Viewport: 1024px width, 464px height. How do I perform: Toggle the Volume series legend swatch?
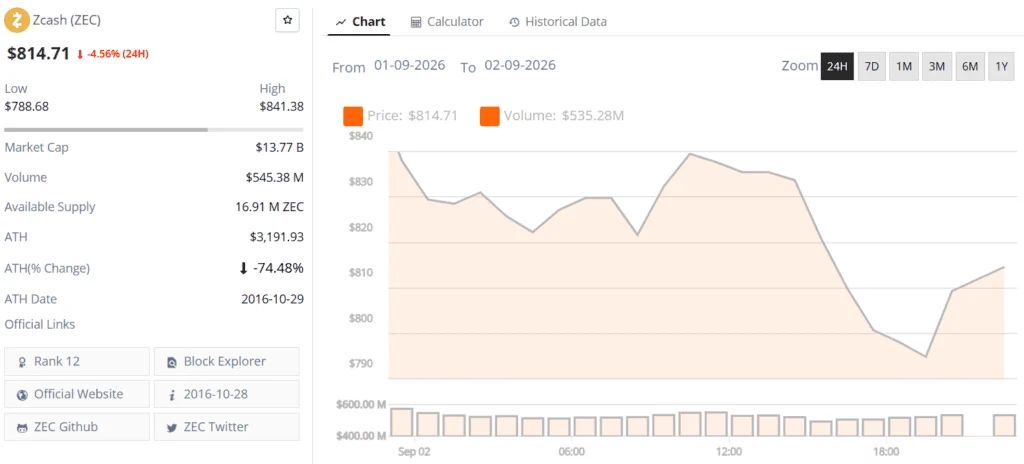[x=489, y=116]
